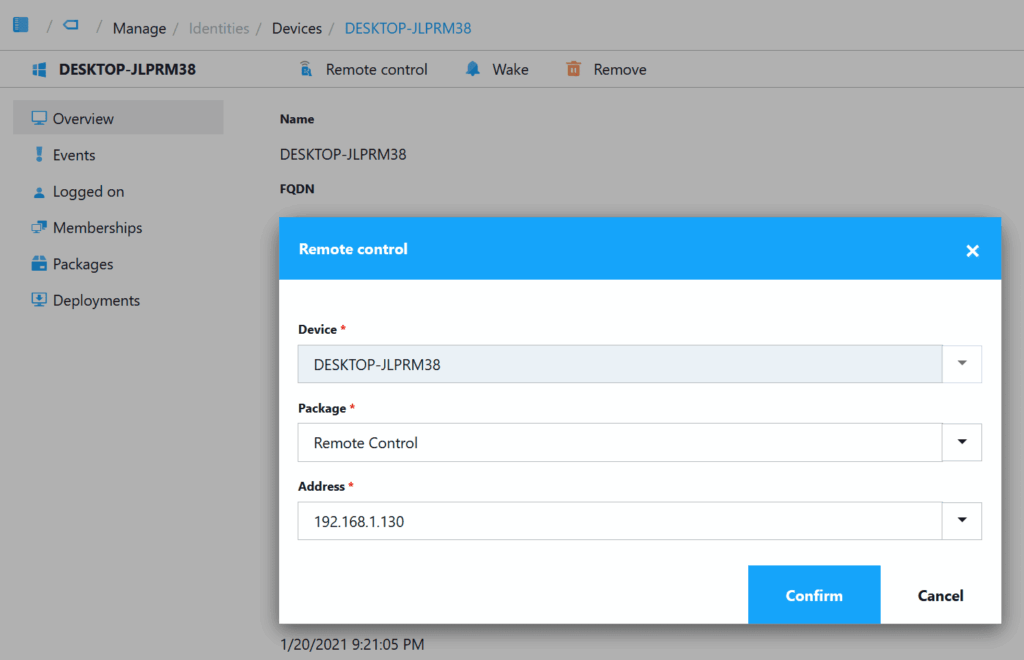This screenshot has height=660, width=1024.
Task: Click the Memberships sidebar icon
Action: (39, 228)
